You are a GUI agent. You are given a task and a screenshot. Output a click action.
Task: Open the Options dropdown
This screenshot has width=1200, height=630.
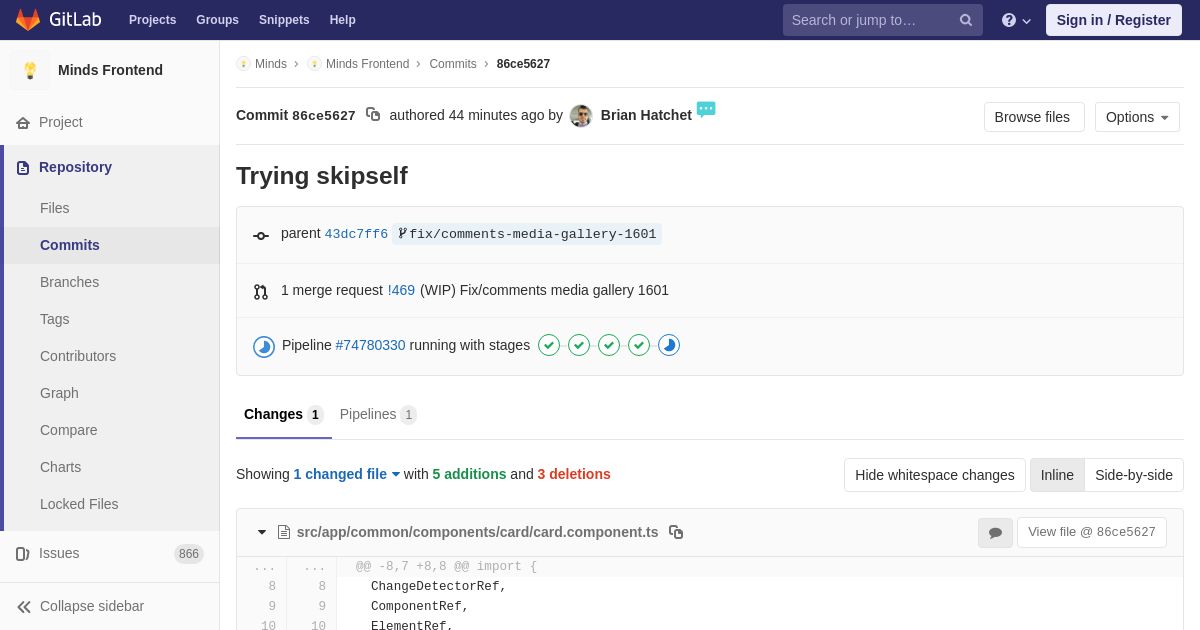pyautogui.click(x=1137, y=117)
